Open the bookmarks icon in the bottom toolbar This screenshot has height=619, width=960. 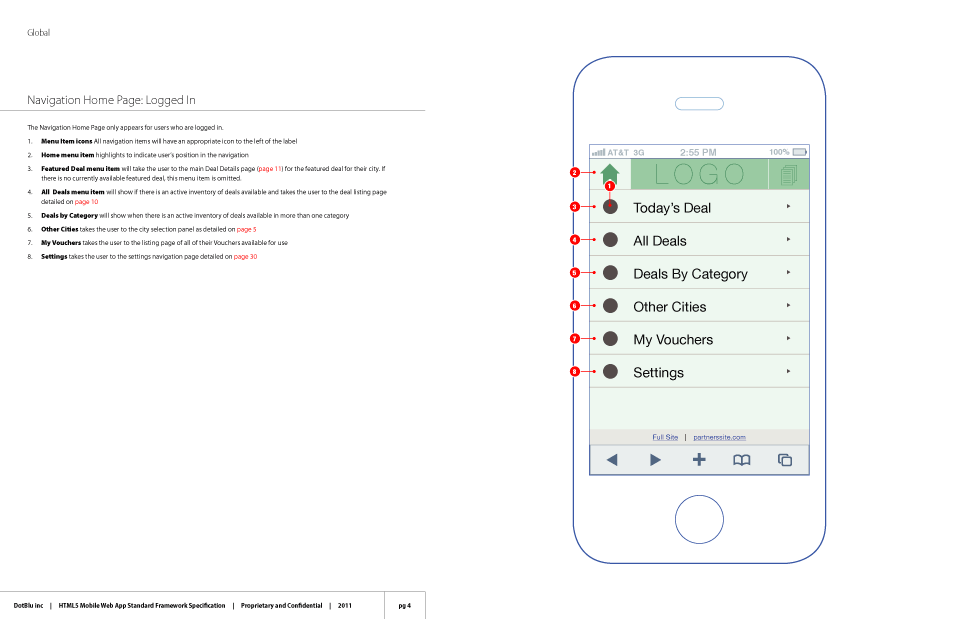[x=742, y=459]
